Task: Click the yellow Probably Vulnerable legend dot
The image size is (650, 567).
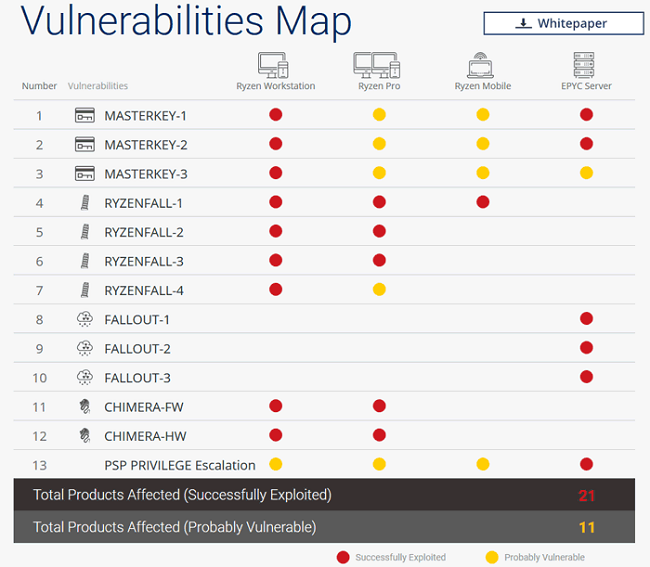Action: click(492, 557)
